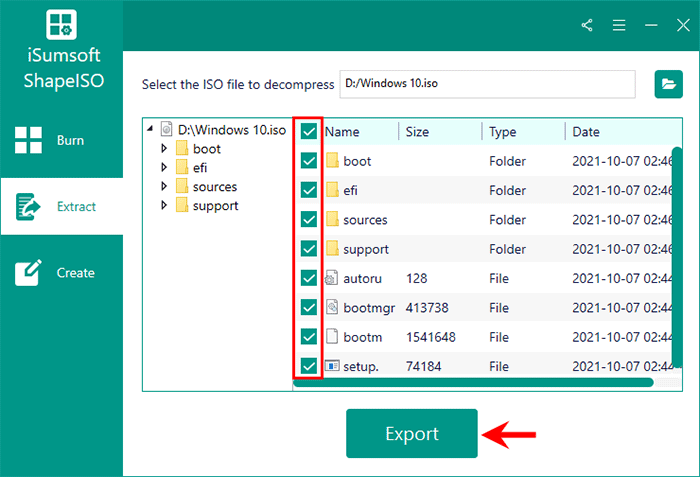Screen dimensions: 700x477
Task: Click the efi folder icon in tree
Action: (182, 167)
